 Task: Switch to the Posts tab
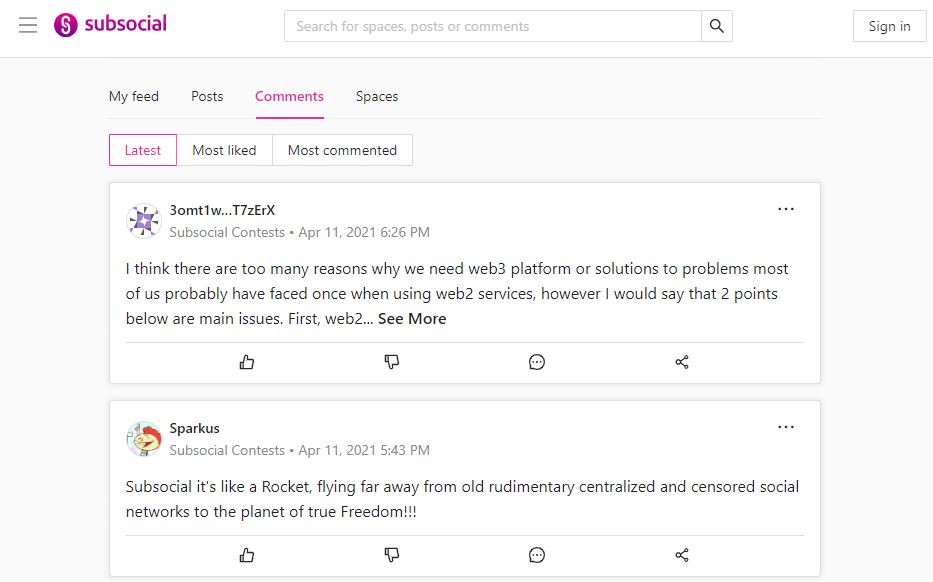(x=207, y=97)
